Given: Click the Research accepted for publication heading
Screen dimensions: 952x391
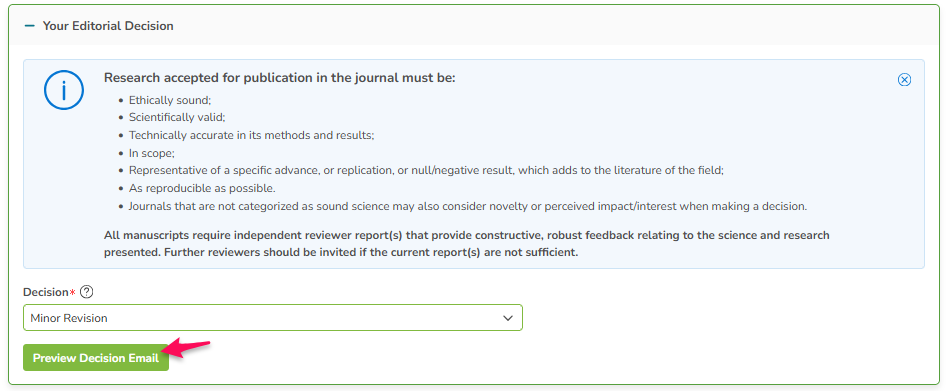Looking at the screenshot, I should point(280,78).
